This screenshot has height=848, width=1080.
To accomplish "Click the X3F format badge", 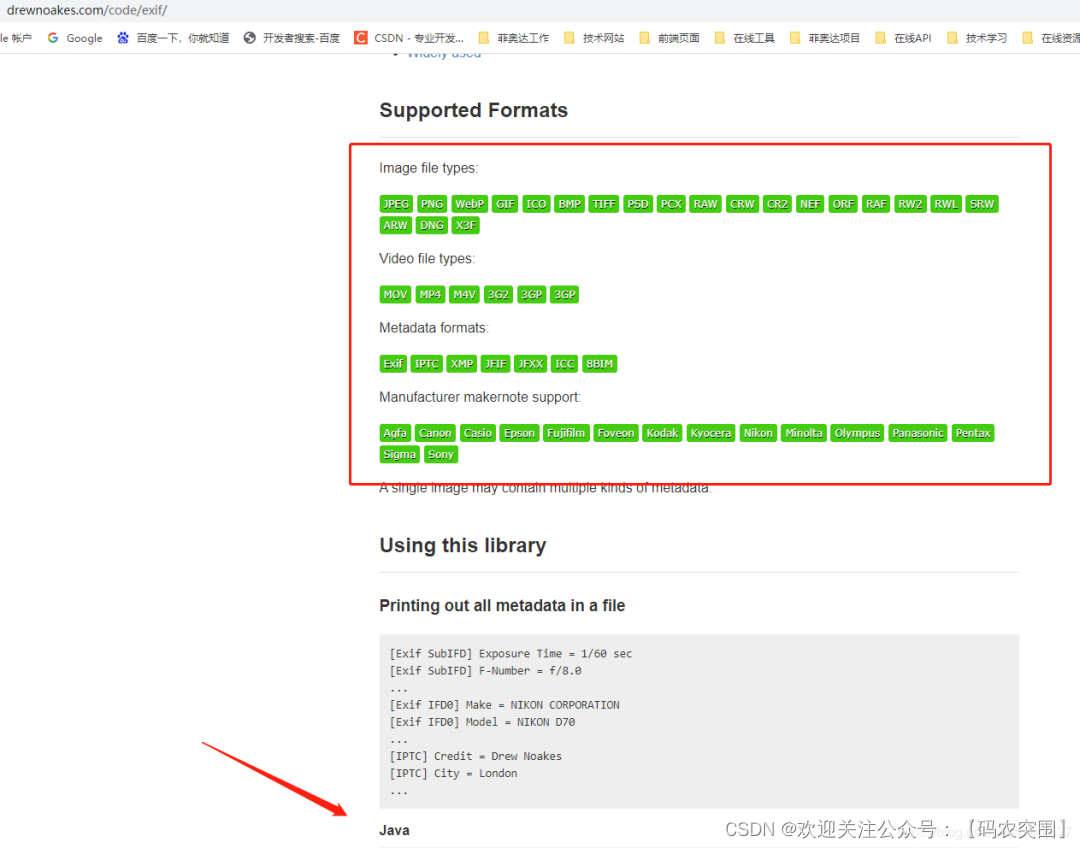I will coord(466,225).
